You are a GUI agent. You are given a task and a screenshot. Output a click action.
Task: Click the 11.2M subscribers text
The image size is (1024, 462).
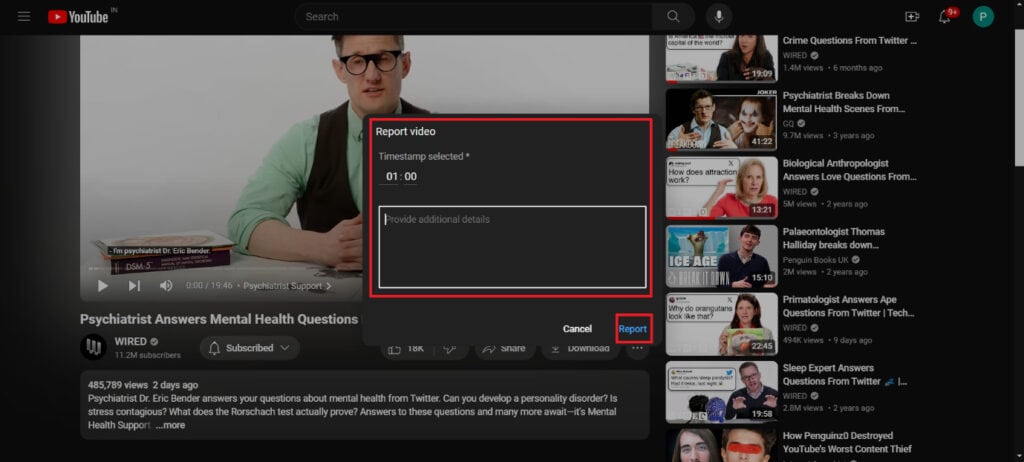pyautogui.click(x=148, y=355)
